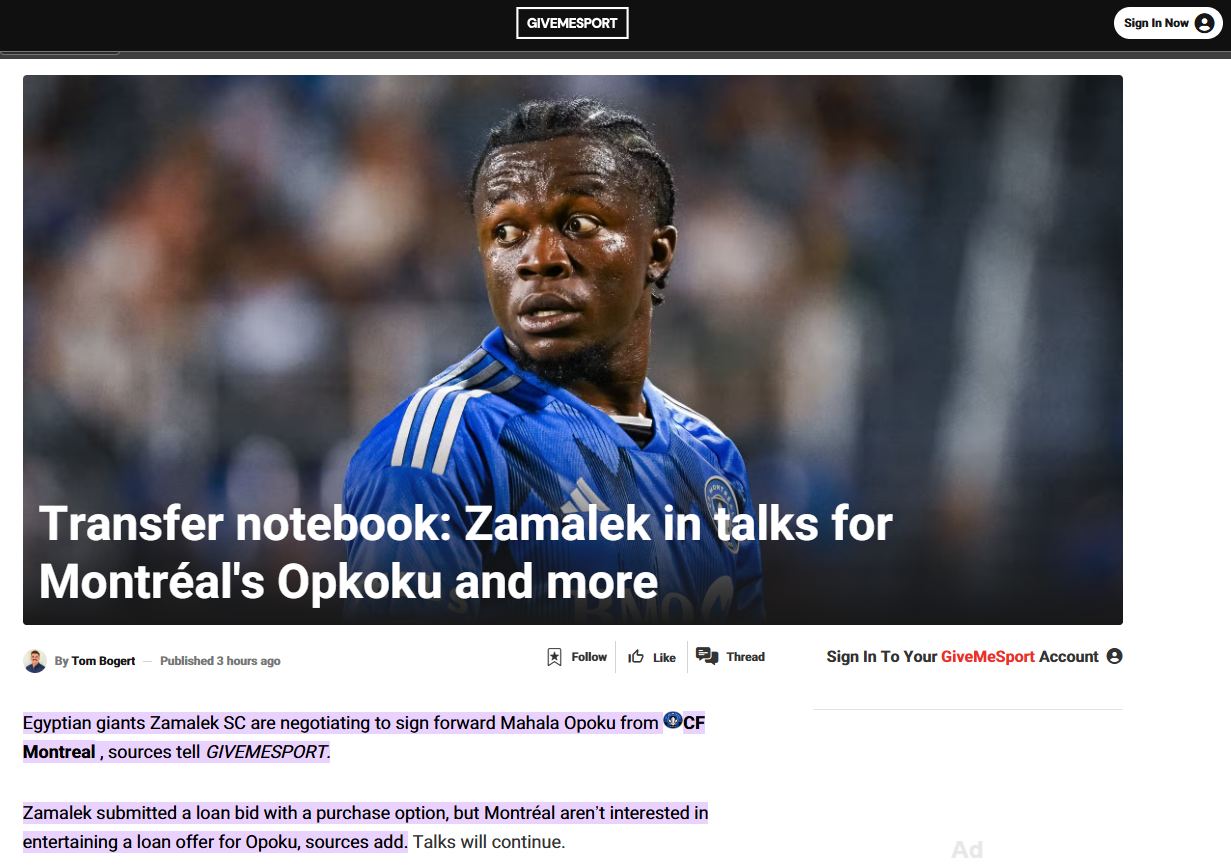Image resolution: width=1231 pixels, height=868 pixels.
Task: Click the thumbs-up Like icon
Action: (x=636, y=657)
